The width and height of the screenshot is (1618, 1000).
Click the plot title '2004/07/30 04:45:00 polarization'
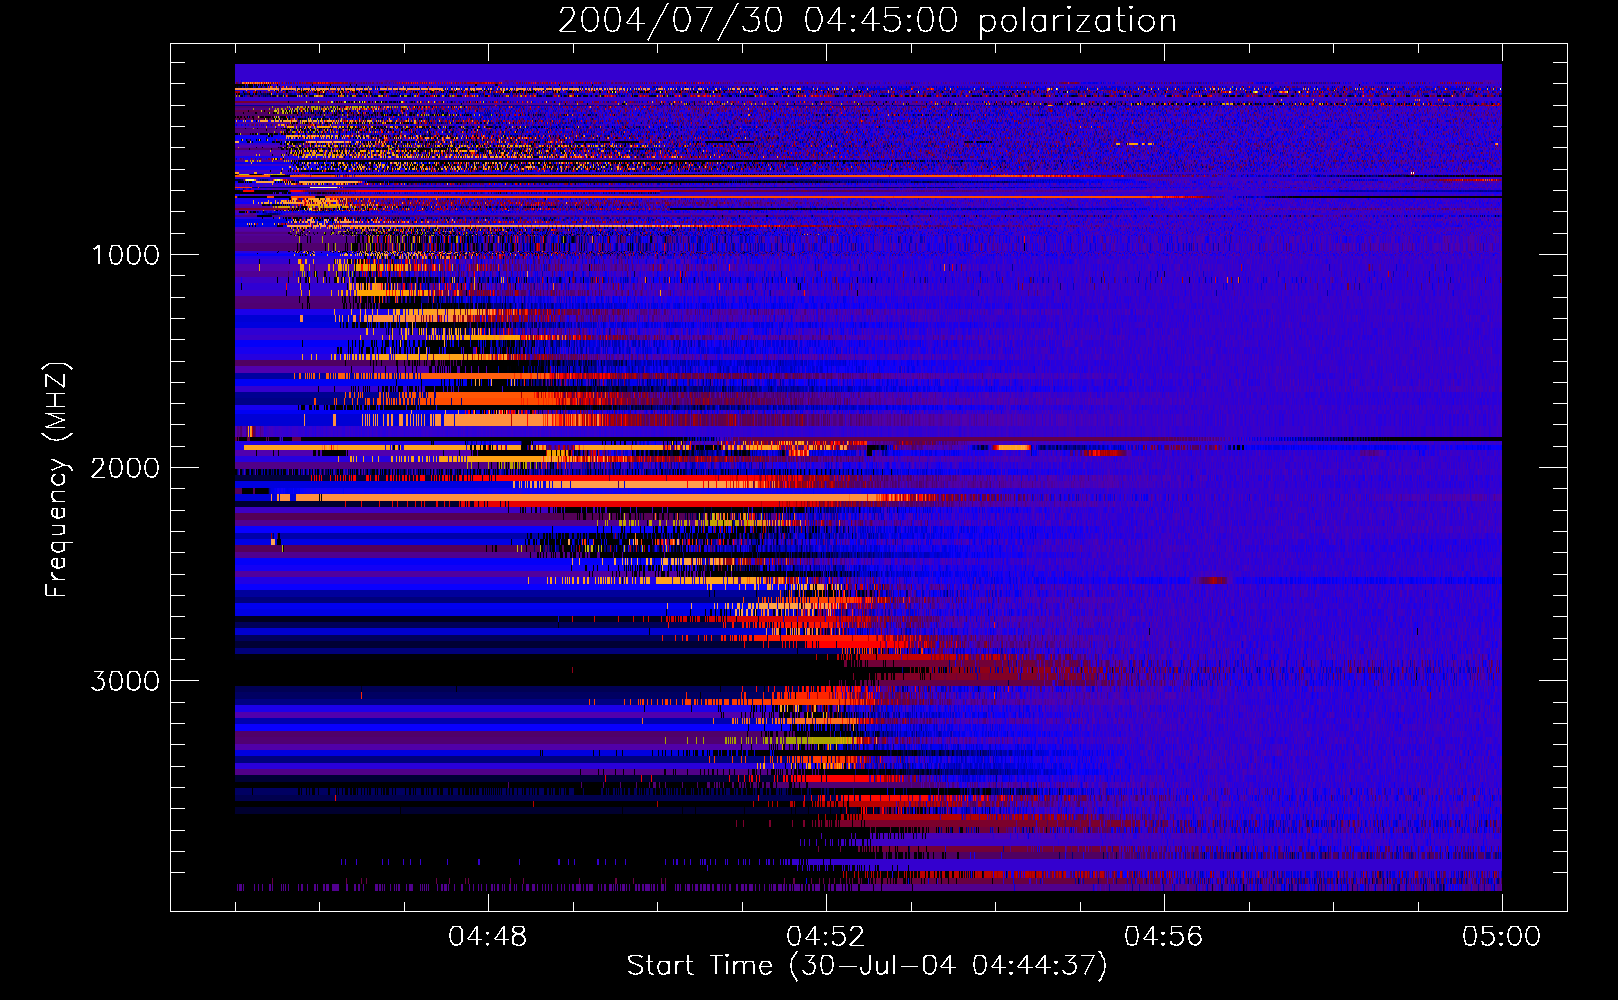pyautogui.click(x=867, y=20)
